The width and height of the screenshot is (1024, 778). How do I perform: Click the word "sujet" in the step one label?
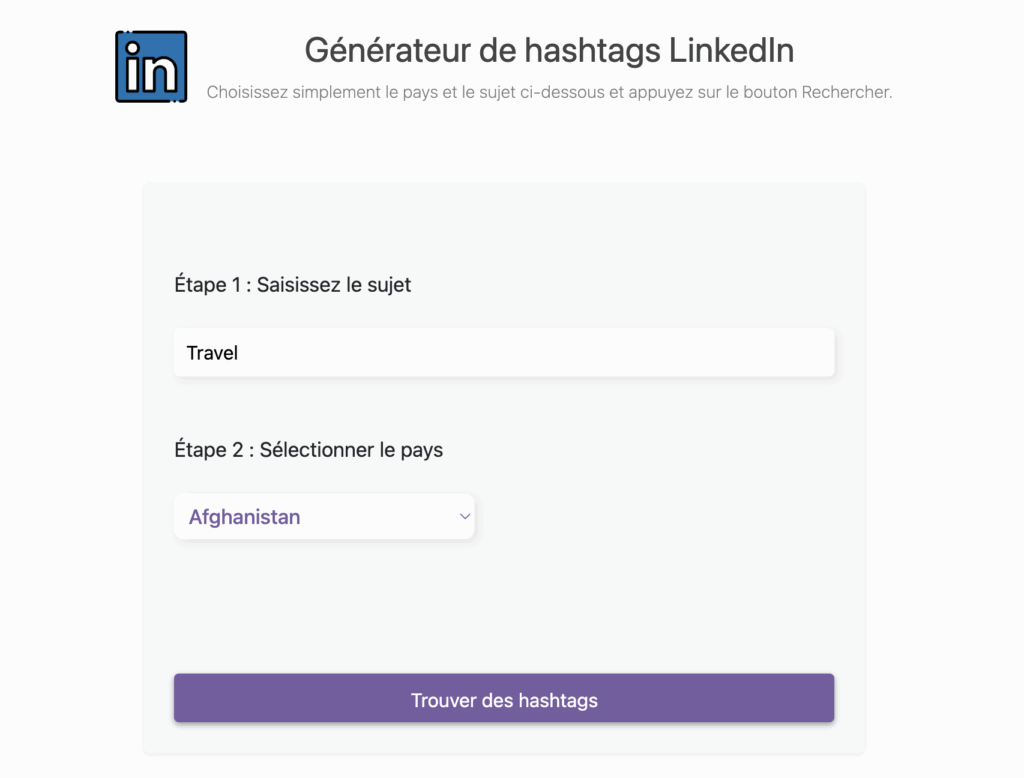(388, 285)
